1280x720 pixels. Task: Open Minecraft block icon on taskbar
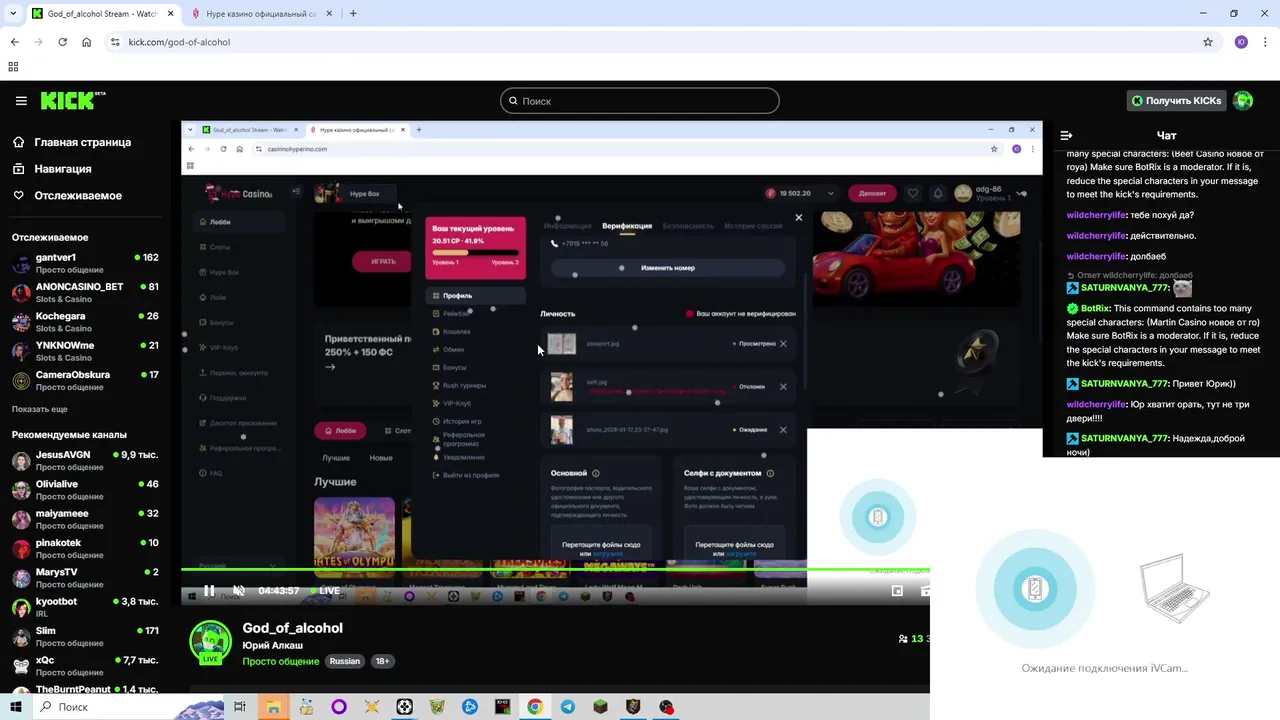600,707
